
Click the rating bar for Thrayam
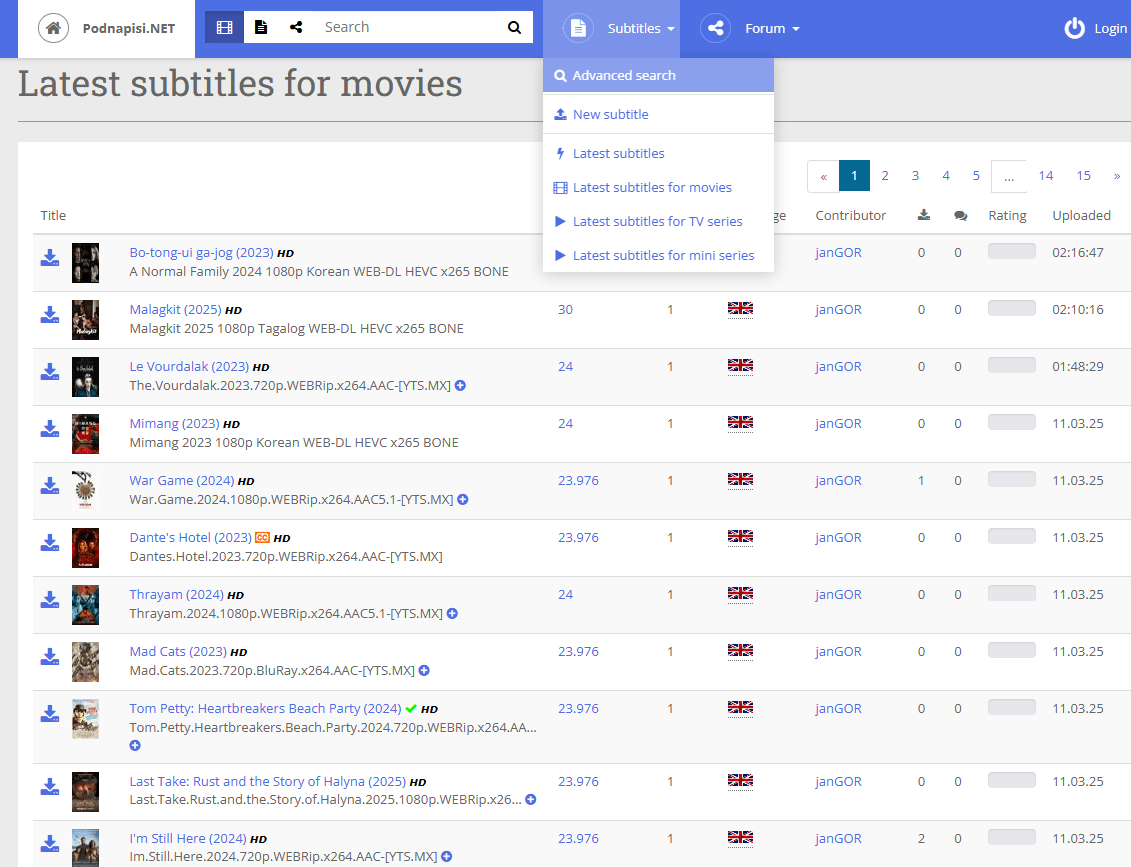[1011, 594]
